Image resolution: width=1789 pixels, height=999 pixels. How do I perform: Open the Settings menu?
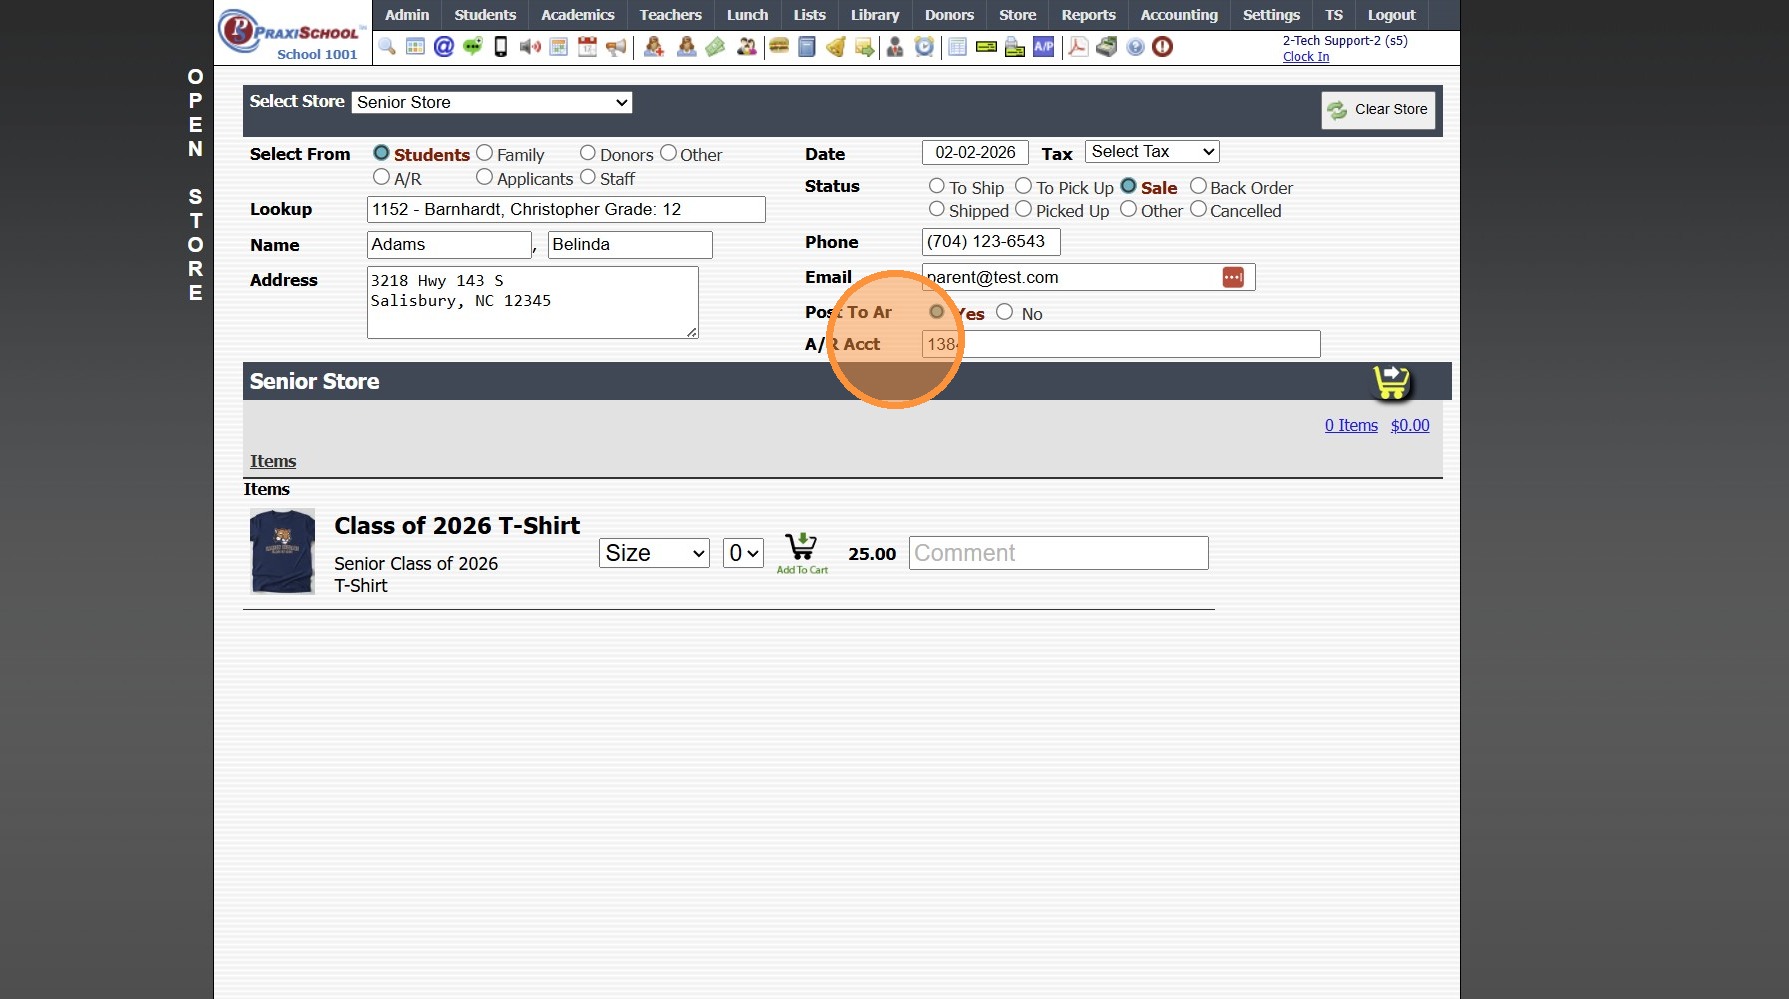pos(1271,15)
